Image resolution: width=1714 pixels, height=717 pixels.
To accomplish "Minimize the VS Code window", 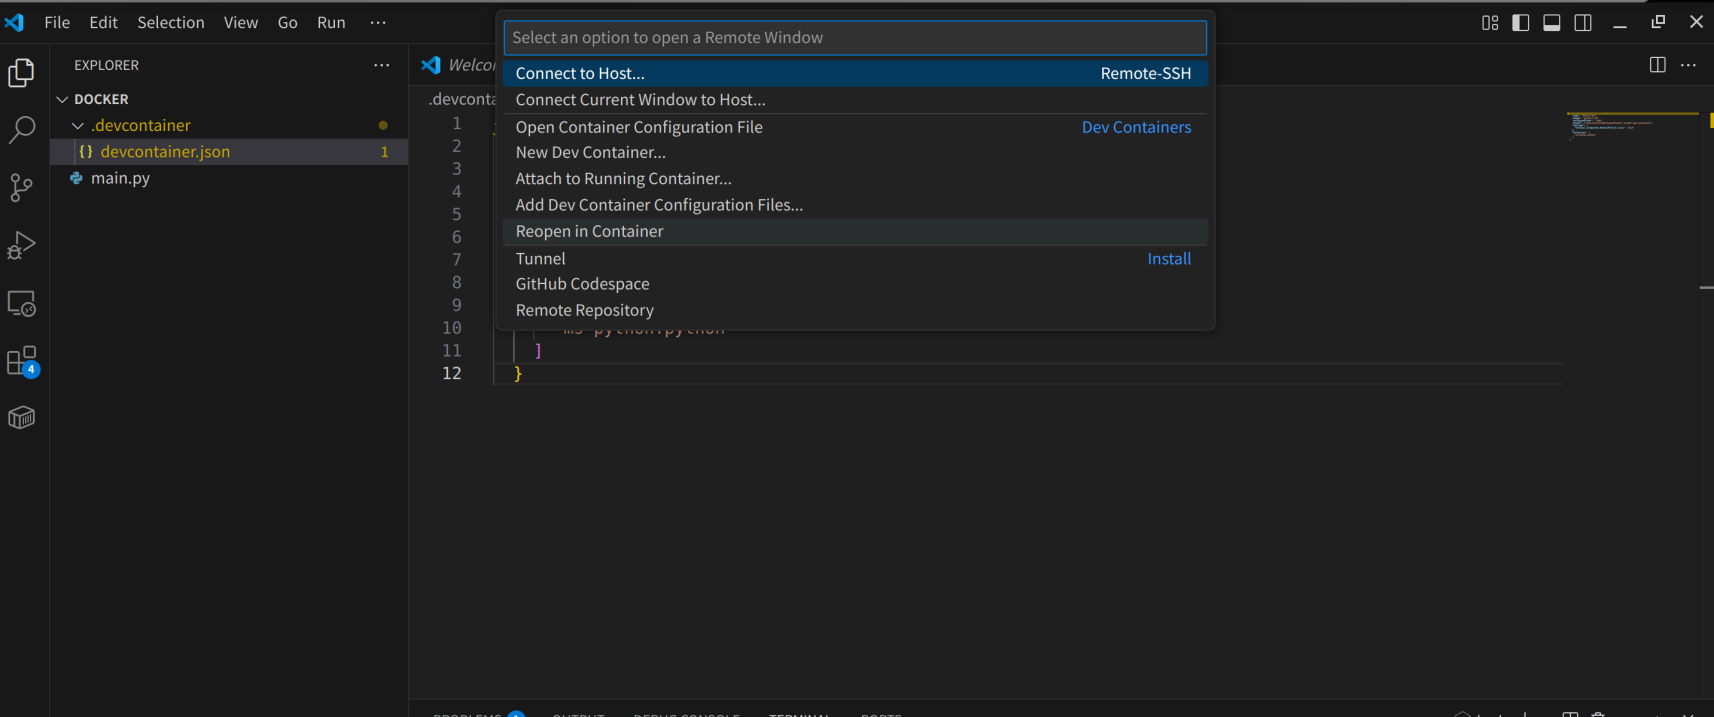I will [x=1620, y=22].
